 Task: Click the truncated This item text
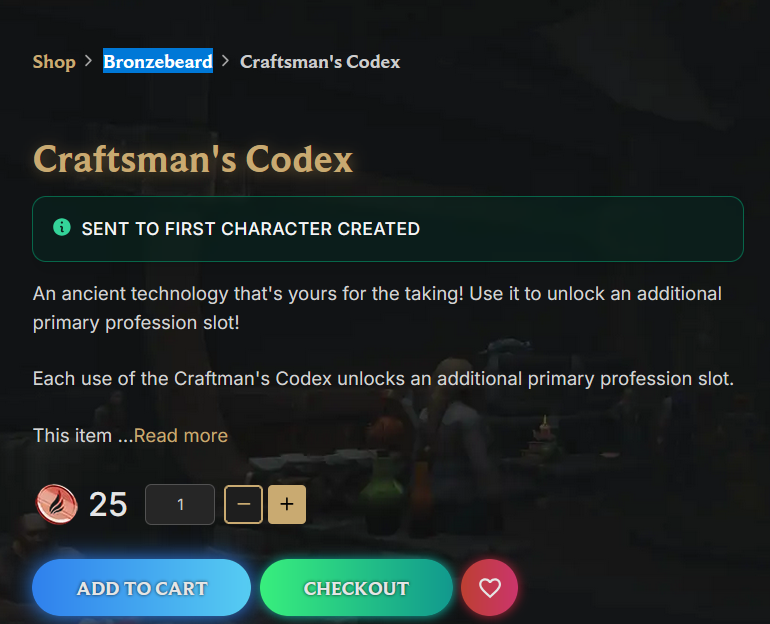(x=82, y=435)
